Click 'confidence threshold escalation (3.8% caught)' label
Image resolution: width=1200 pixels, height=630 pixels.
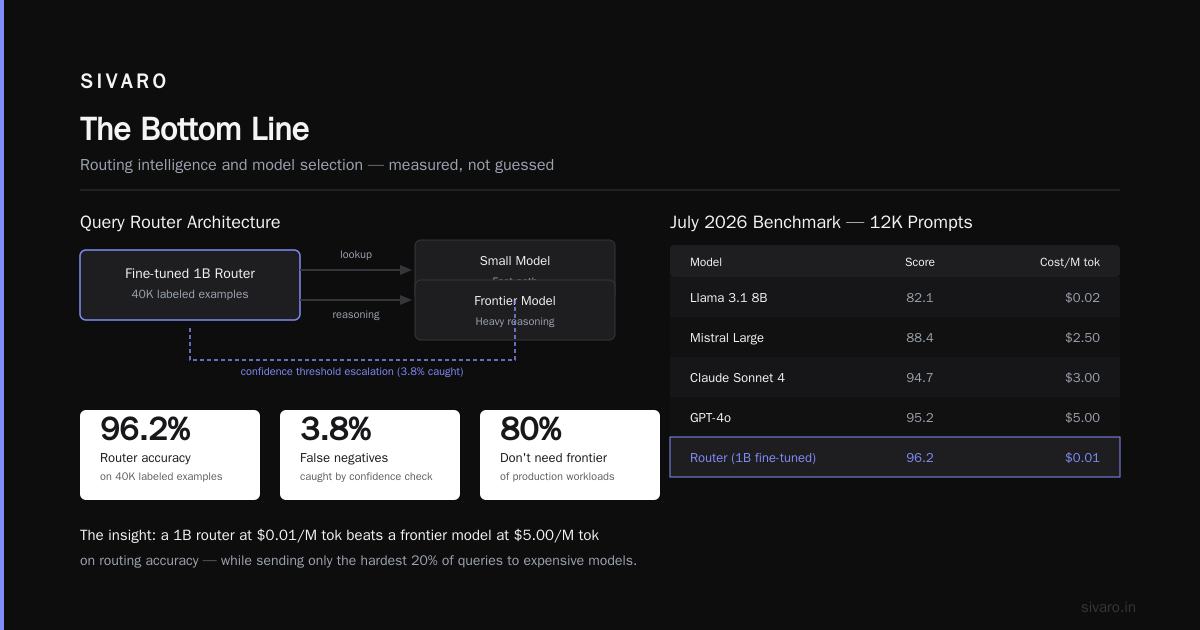(x=352, y=371)
